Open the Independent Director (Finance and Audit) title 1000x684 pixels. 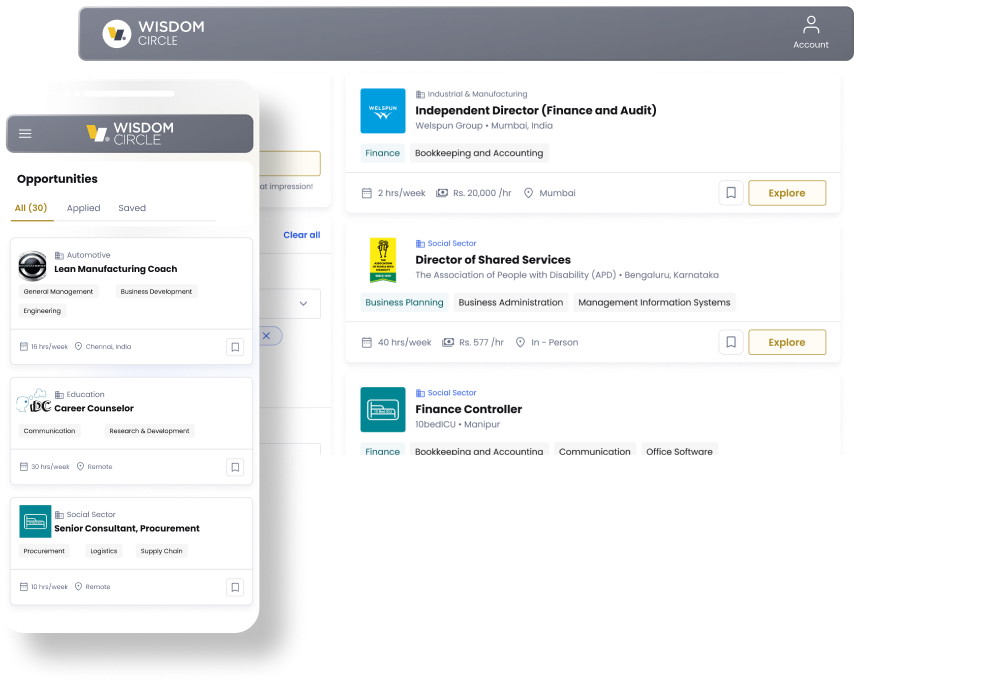pos(536,110)
